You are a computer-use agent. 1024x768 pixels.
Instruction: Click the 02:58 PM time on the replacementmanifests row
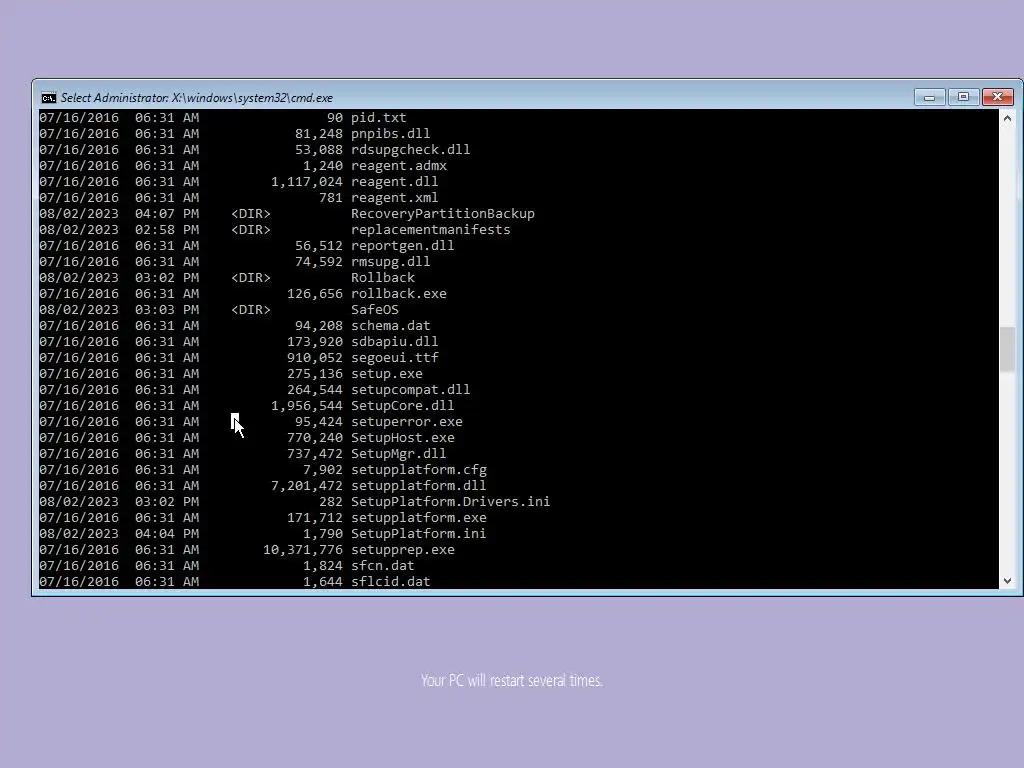(167, 229)
